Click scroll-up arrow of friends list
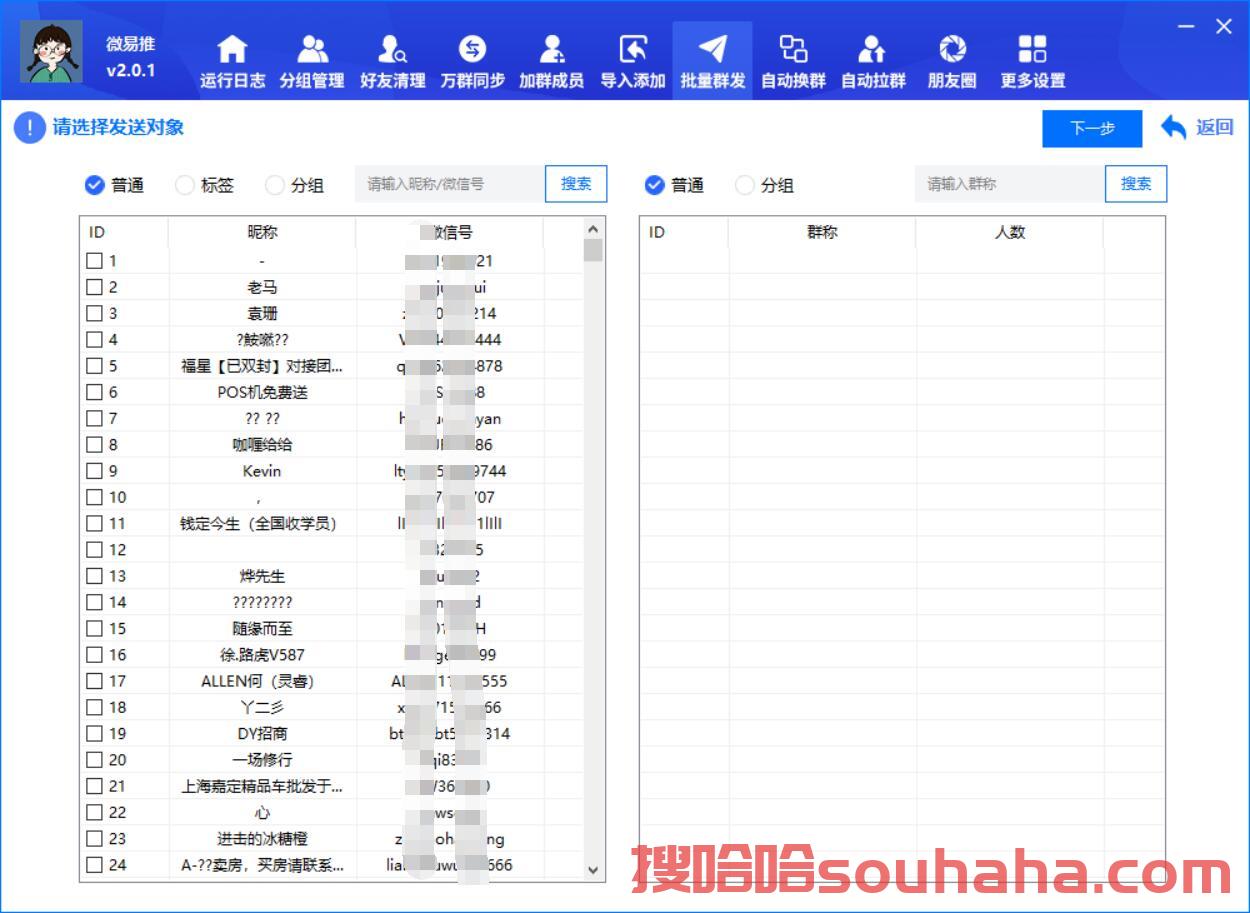1250x913 pixels. (x=593, y=230)
